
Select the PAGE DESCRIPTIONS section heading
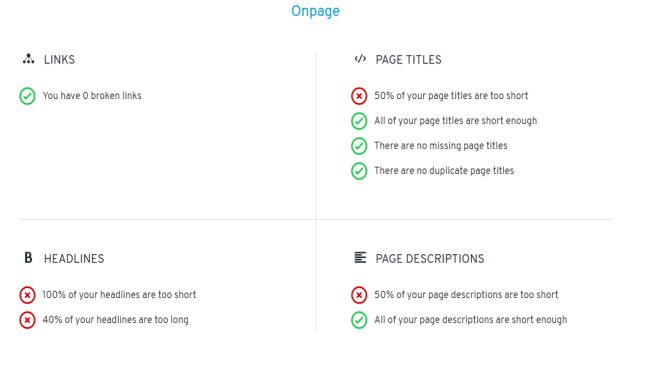(x=430, y=259)
